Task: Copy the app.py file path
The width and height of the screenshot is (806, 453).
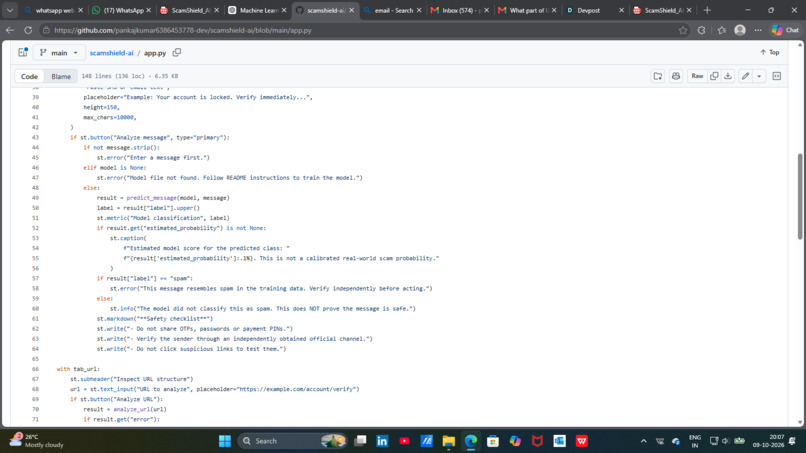Action: 177,52
